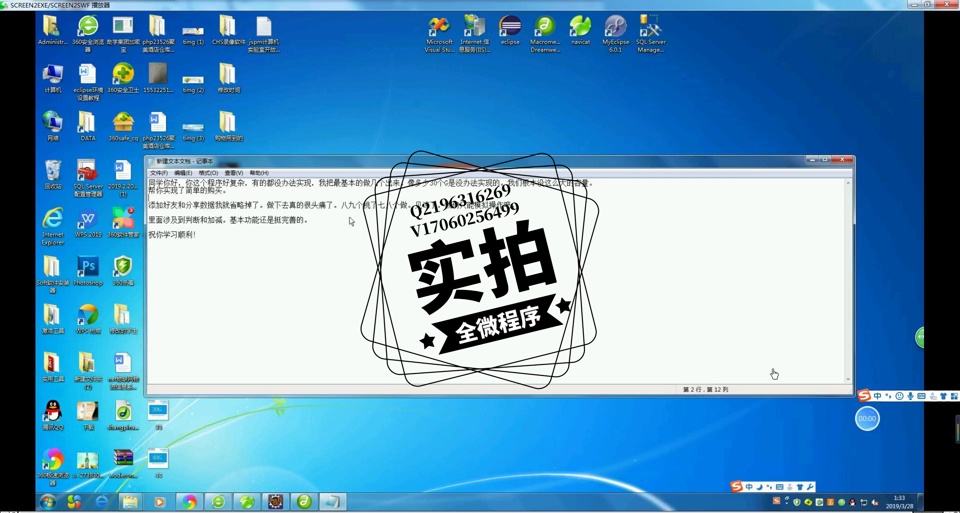Select the DATA folder on desktop
The height and width of the screenshot is (513, 960).
point(88,123)
